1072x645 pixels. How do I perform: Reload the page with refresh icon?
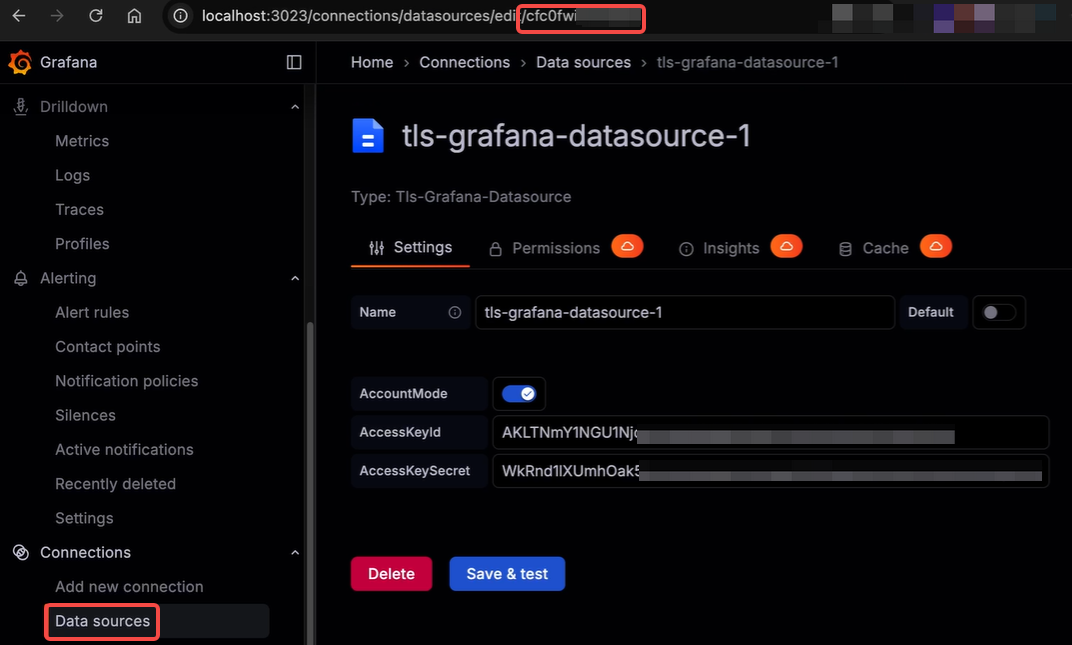[x=96, y=16]
